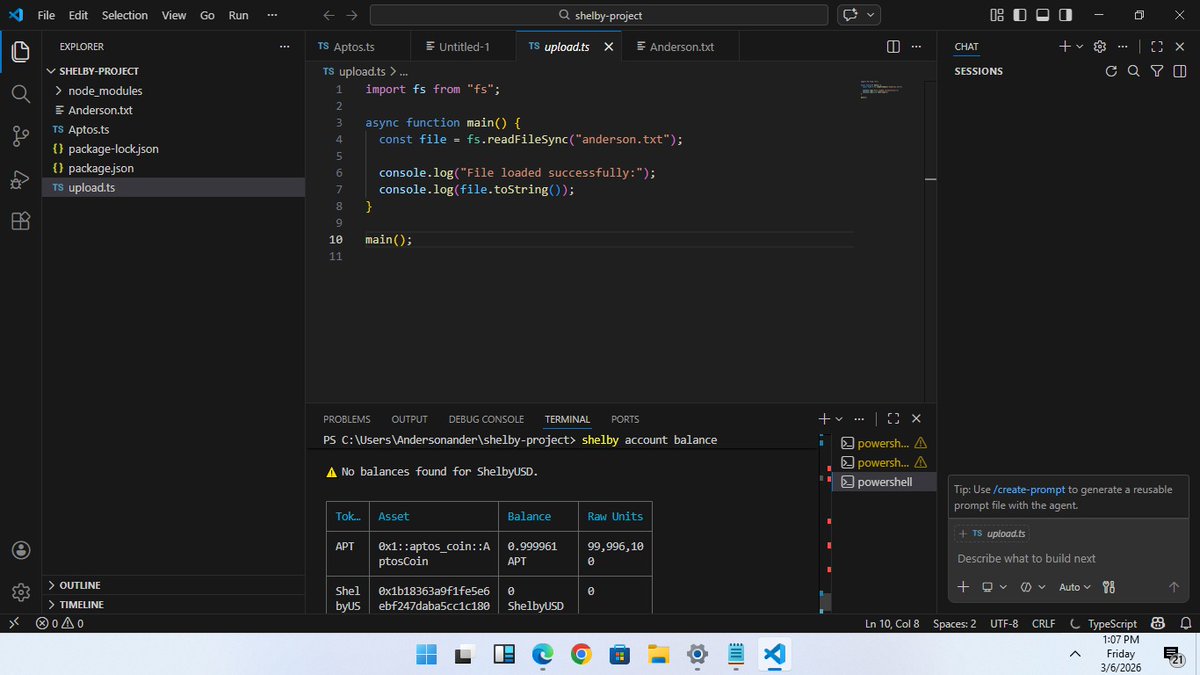Open the Extensions view
This screenshot has height=675, width=1200.
(x=20, y=222)
